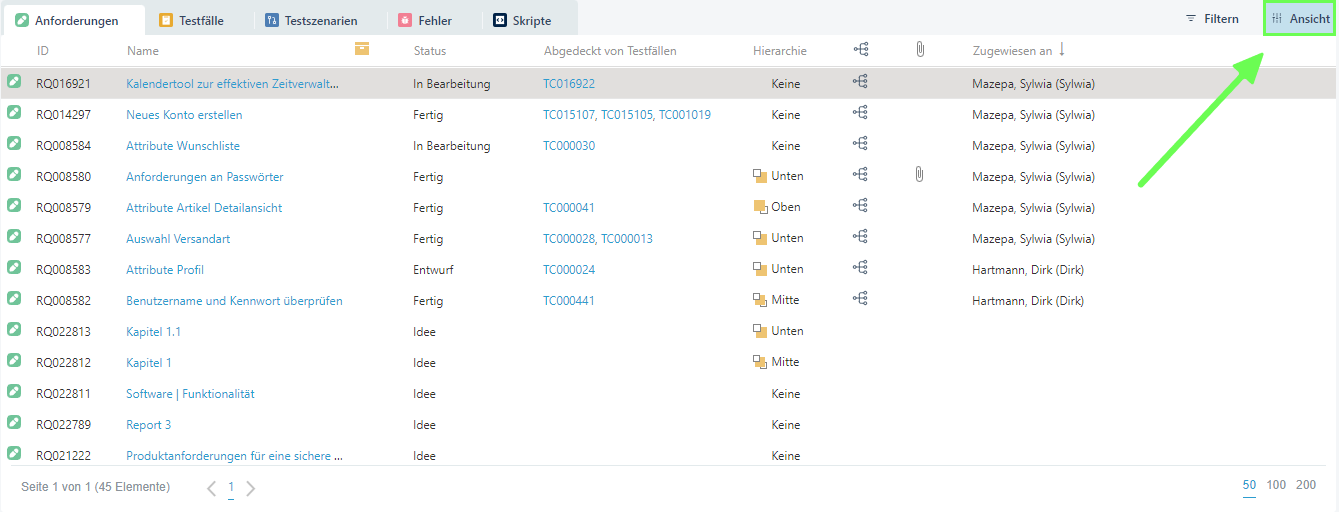Open test case link TC016922
Screen dimensions: 1339x512
569,84
